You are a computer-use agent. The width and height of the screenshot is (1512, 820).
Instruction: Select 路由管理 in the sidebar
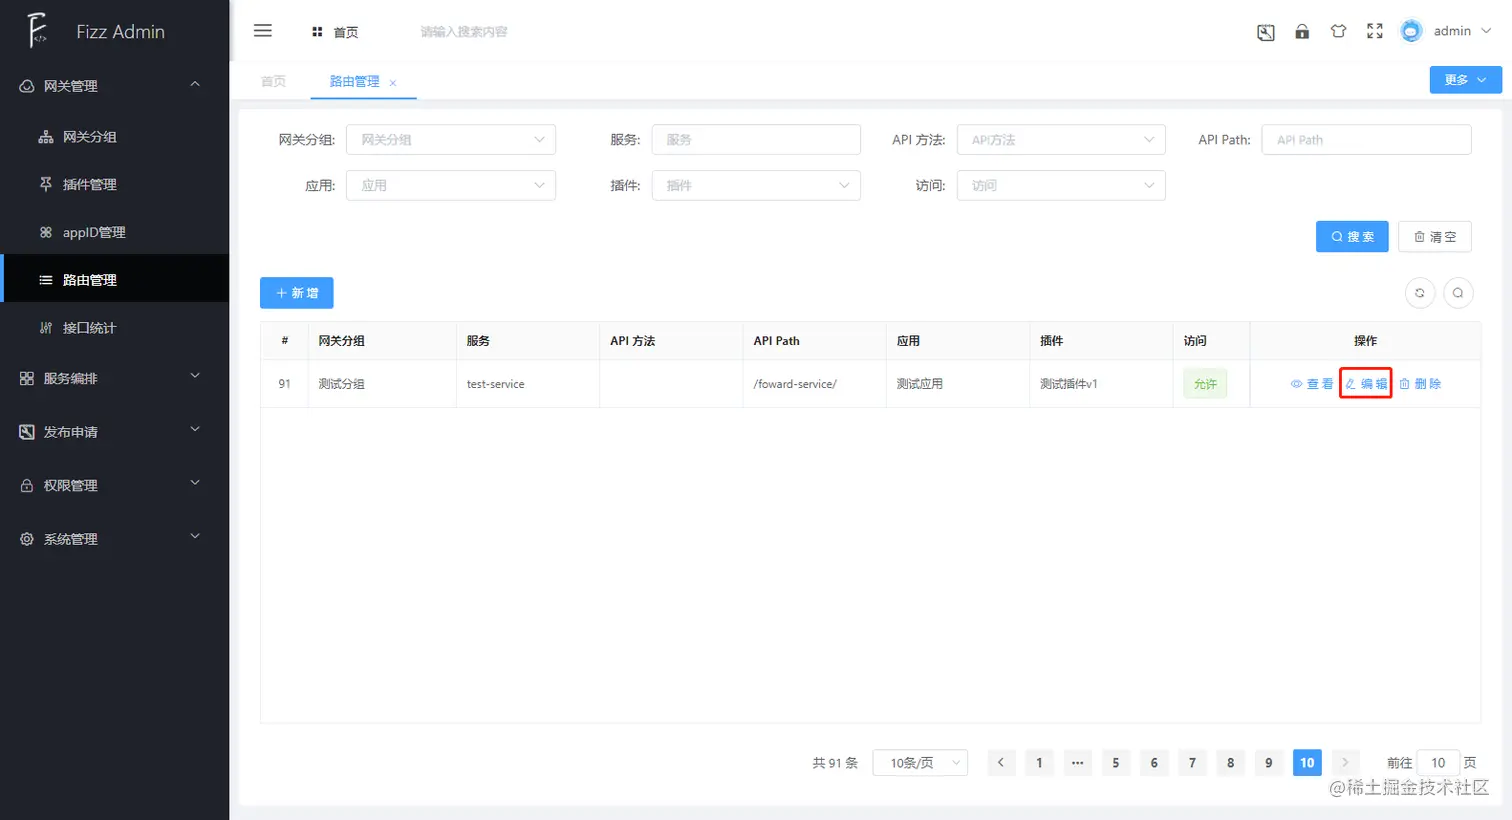tap(114, 280)
